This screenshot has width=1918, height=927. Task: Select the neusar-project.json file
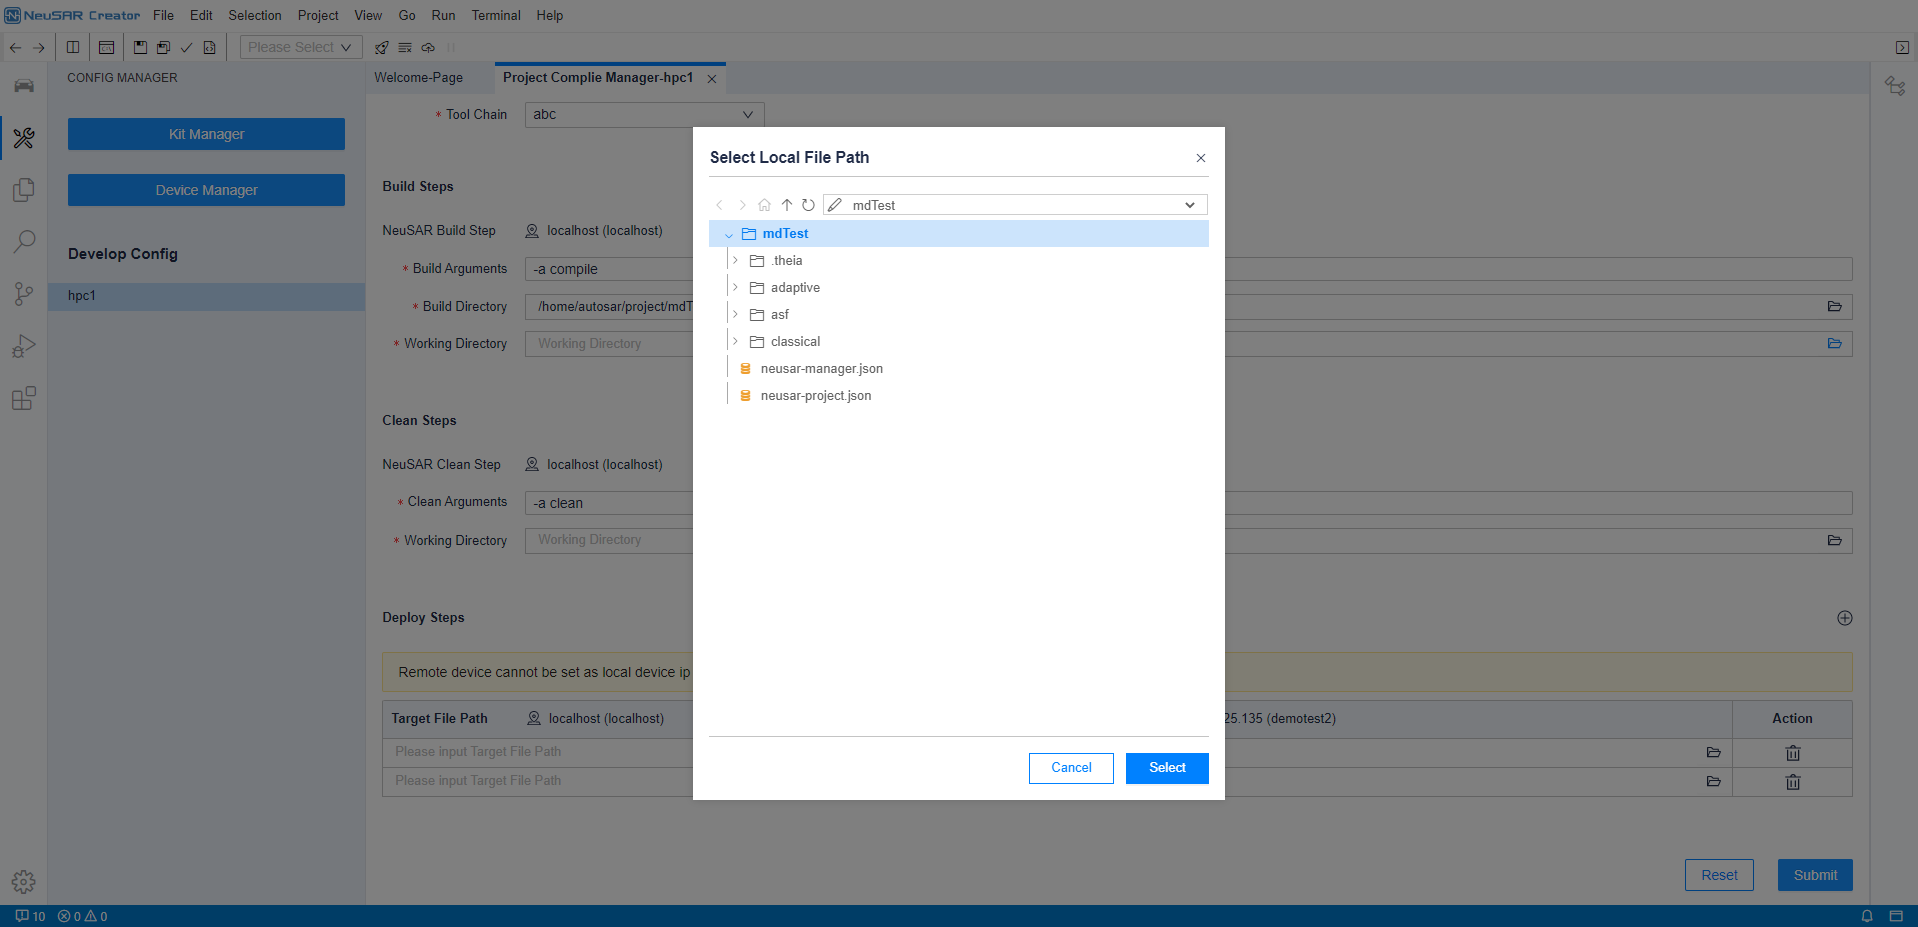tap(815, 396)
